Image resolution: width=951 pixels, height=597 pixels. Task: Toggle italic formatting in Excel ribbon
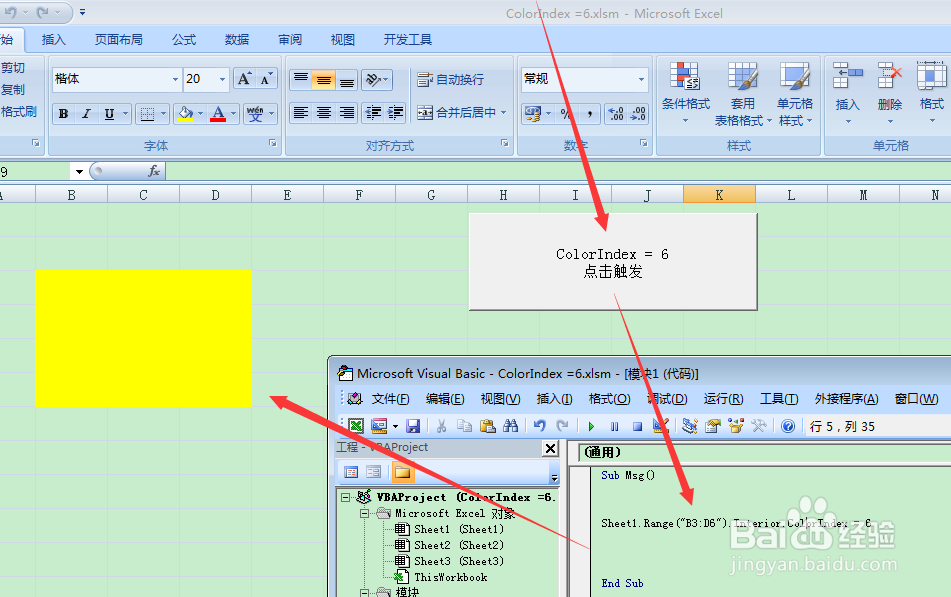tap(86, 113)
